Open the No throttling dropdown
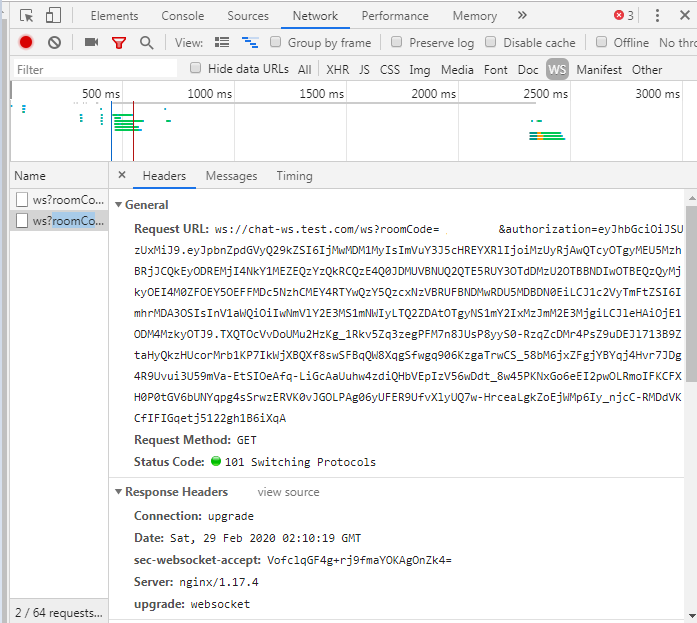Viewport: 697px width, 623px height. [677, 43]
